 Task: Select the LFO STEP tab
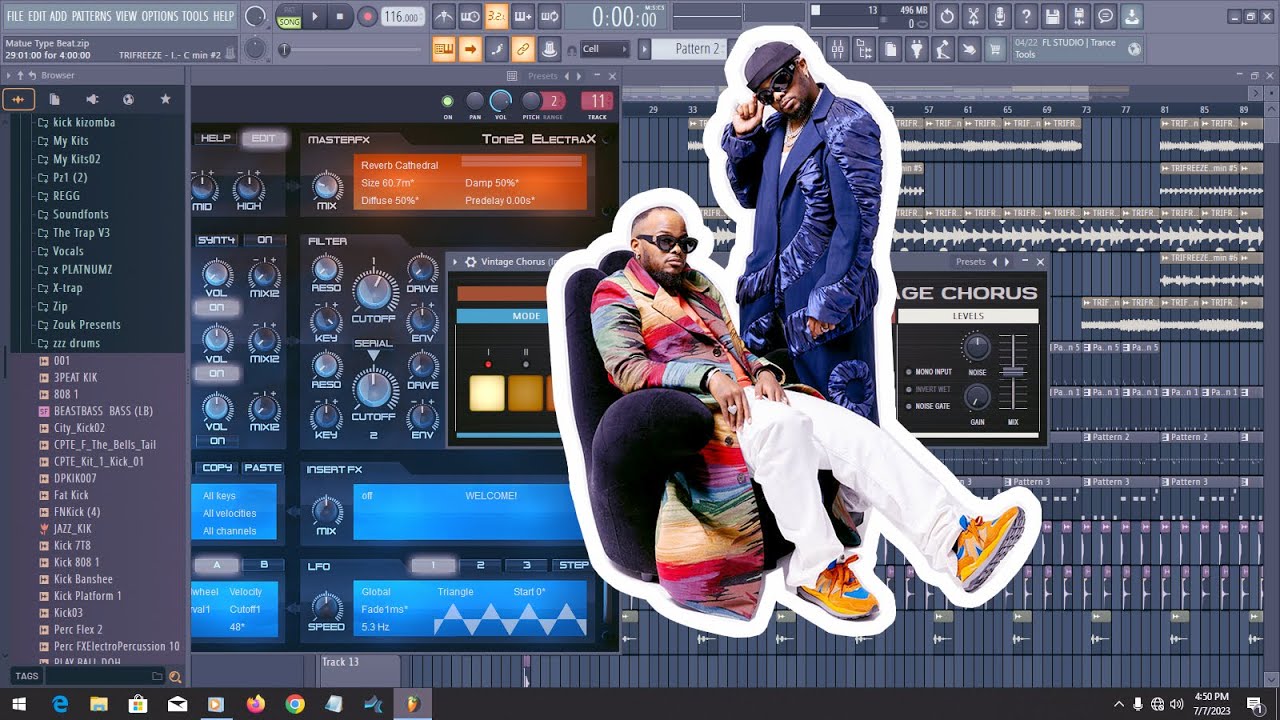click(573, 566)
